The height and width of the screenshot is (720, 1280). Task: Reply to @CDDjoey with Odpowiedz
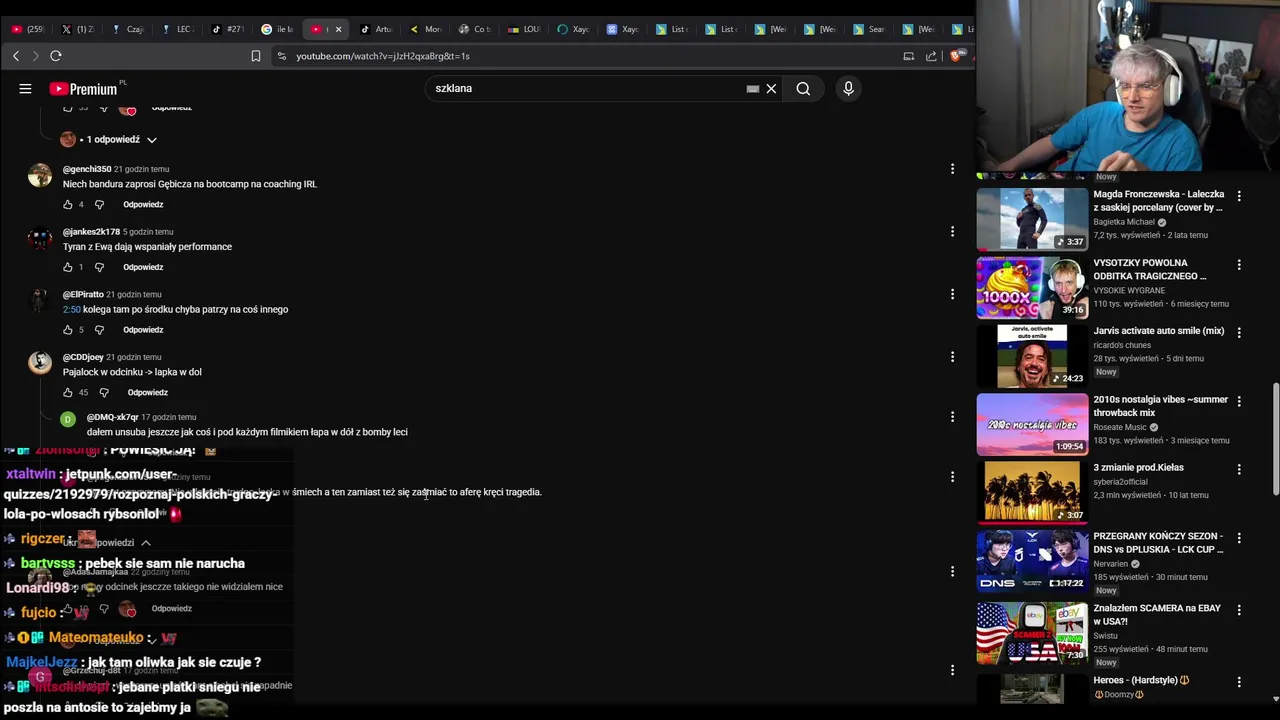click(148, 393)
